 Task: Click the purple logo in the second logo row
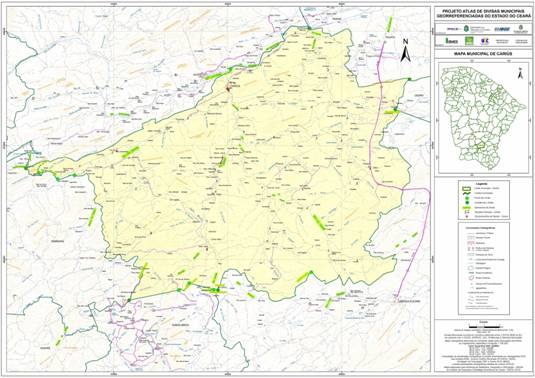[485, 41]
